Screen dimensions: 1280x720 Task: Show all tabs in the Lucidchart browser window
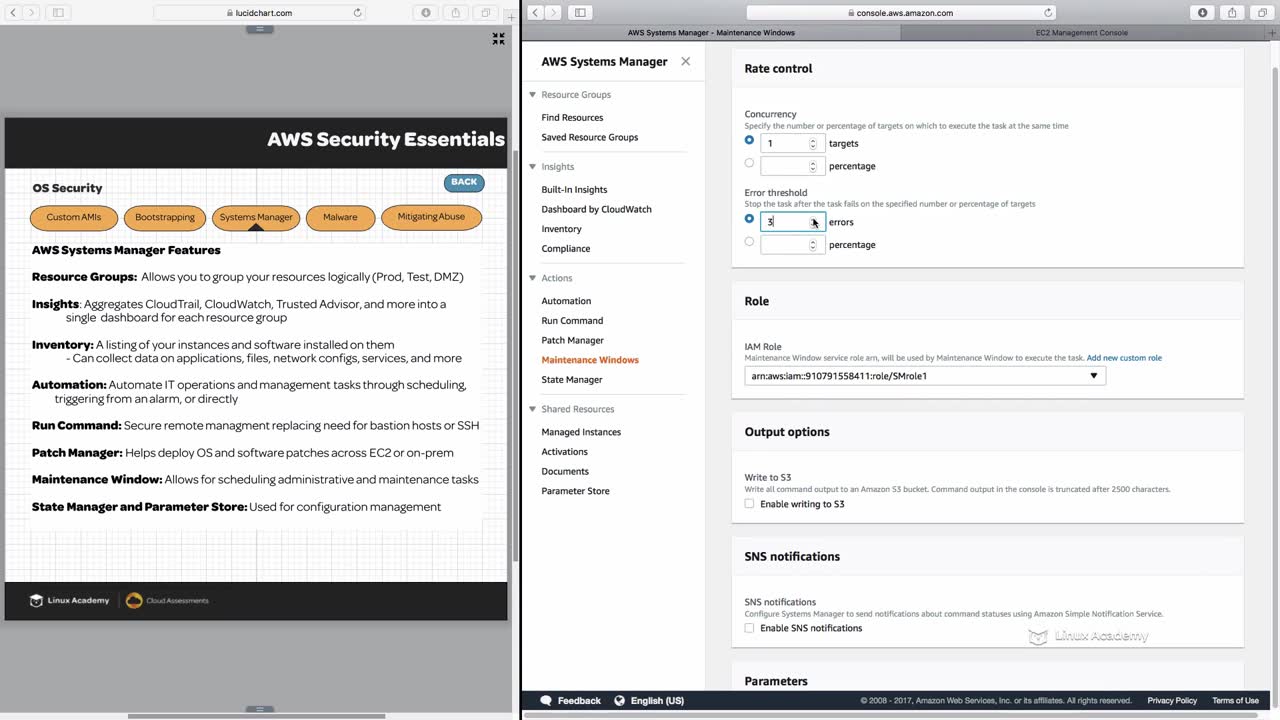pos(485,13)
